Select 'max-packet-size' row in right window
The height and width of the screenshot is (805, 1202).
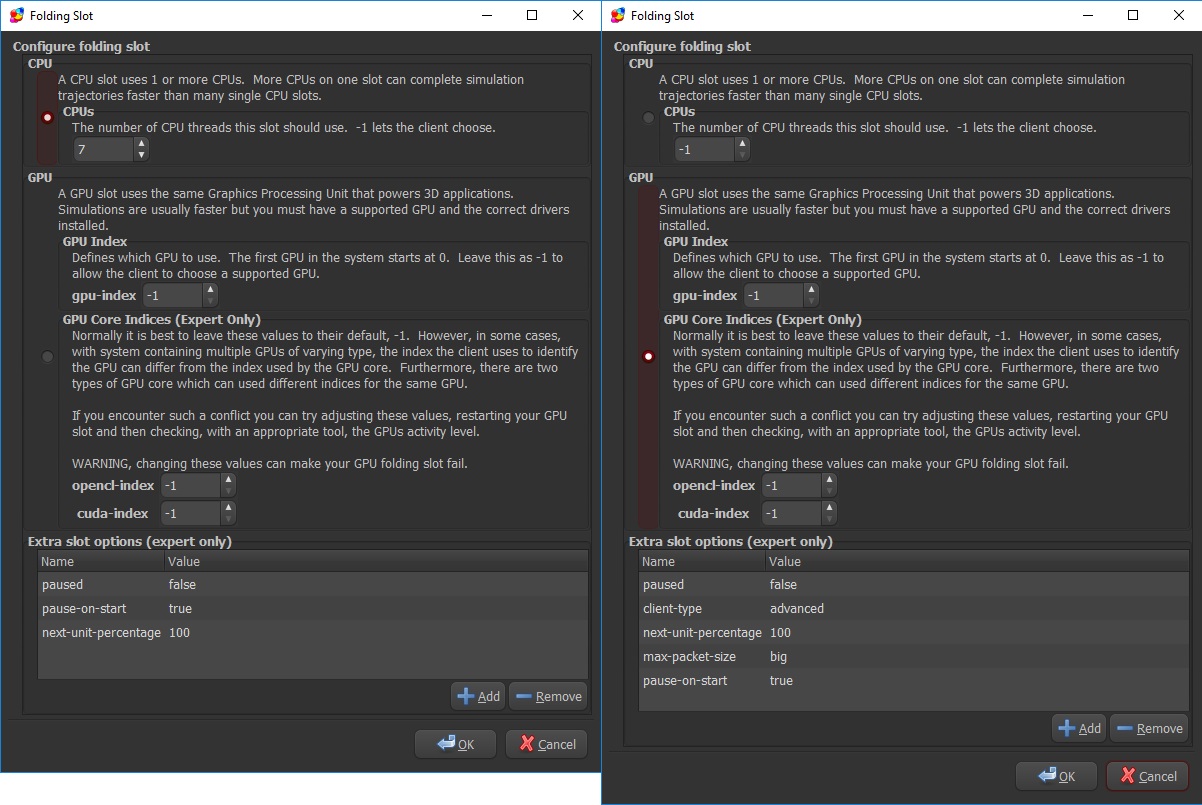[x=914, y=657]
